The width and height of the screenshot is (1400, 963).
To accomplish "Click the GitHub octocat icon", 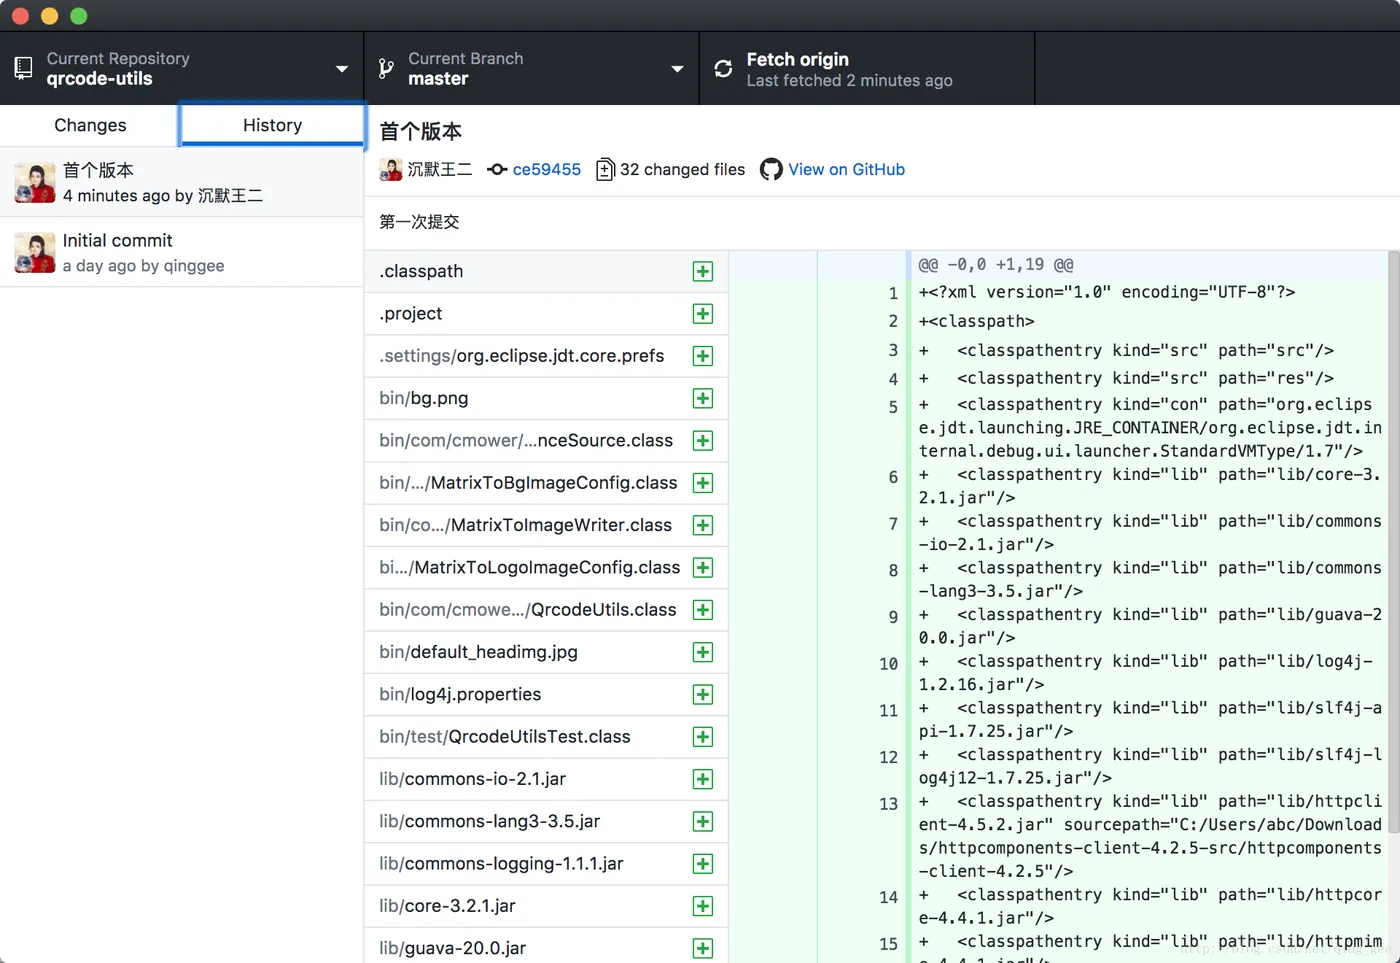I will [771, 170].
